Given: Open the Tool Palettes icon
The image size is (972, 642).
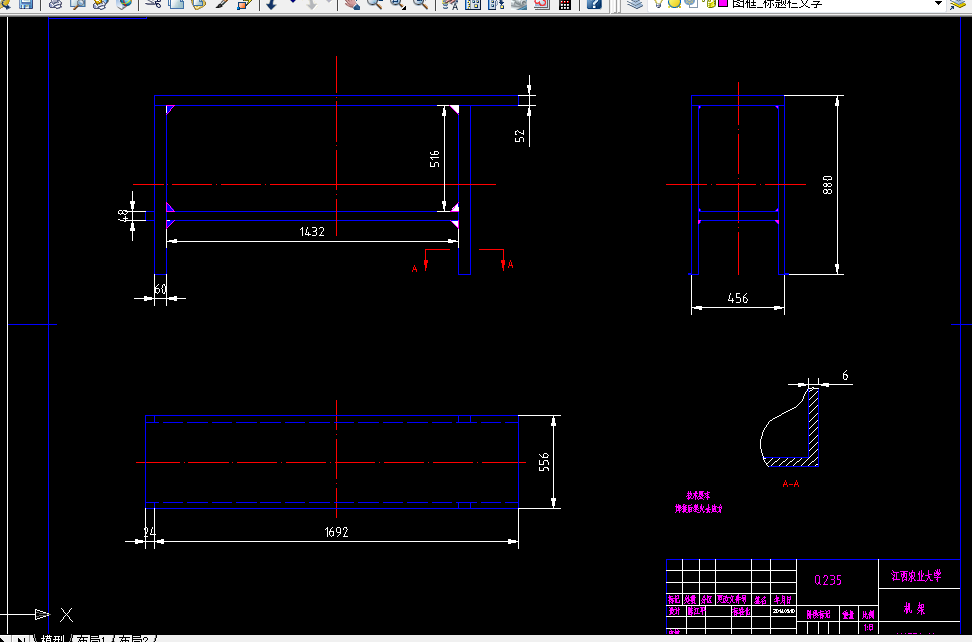Looking at the screenshot, I should point(495,4).
